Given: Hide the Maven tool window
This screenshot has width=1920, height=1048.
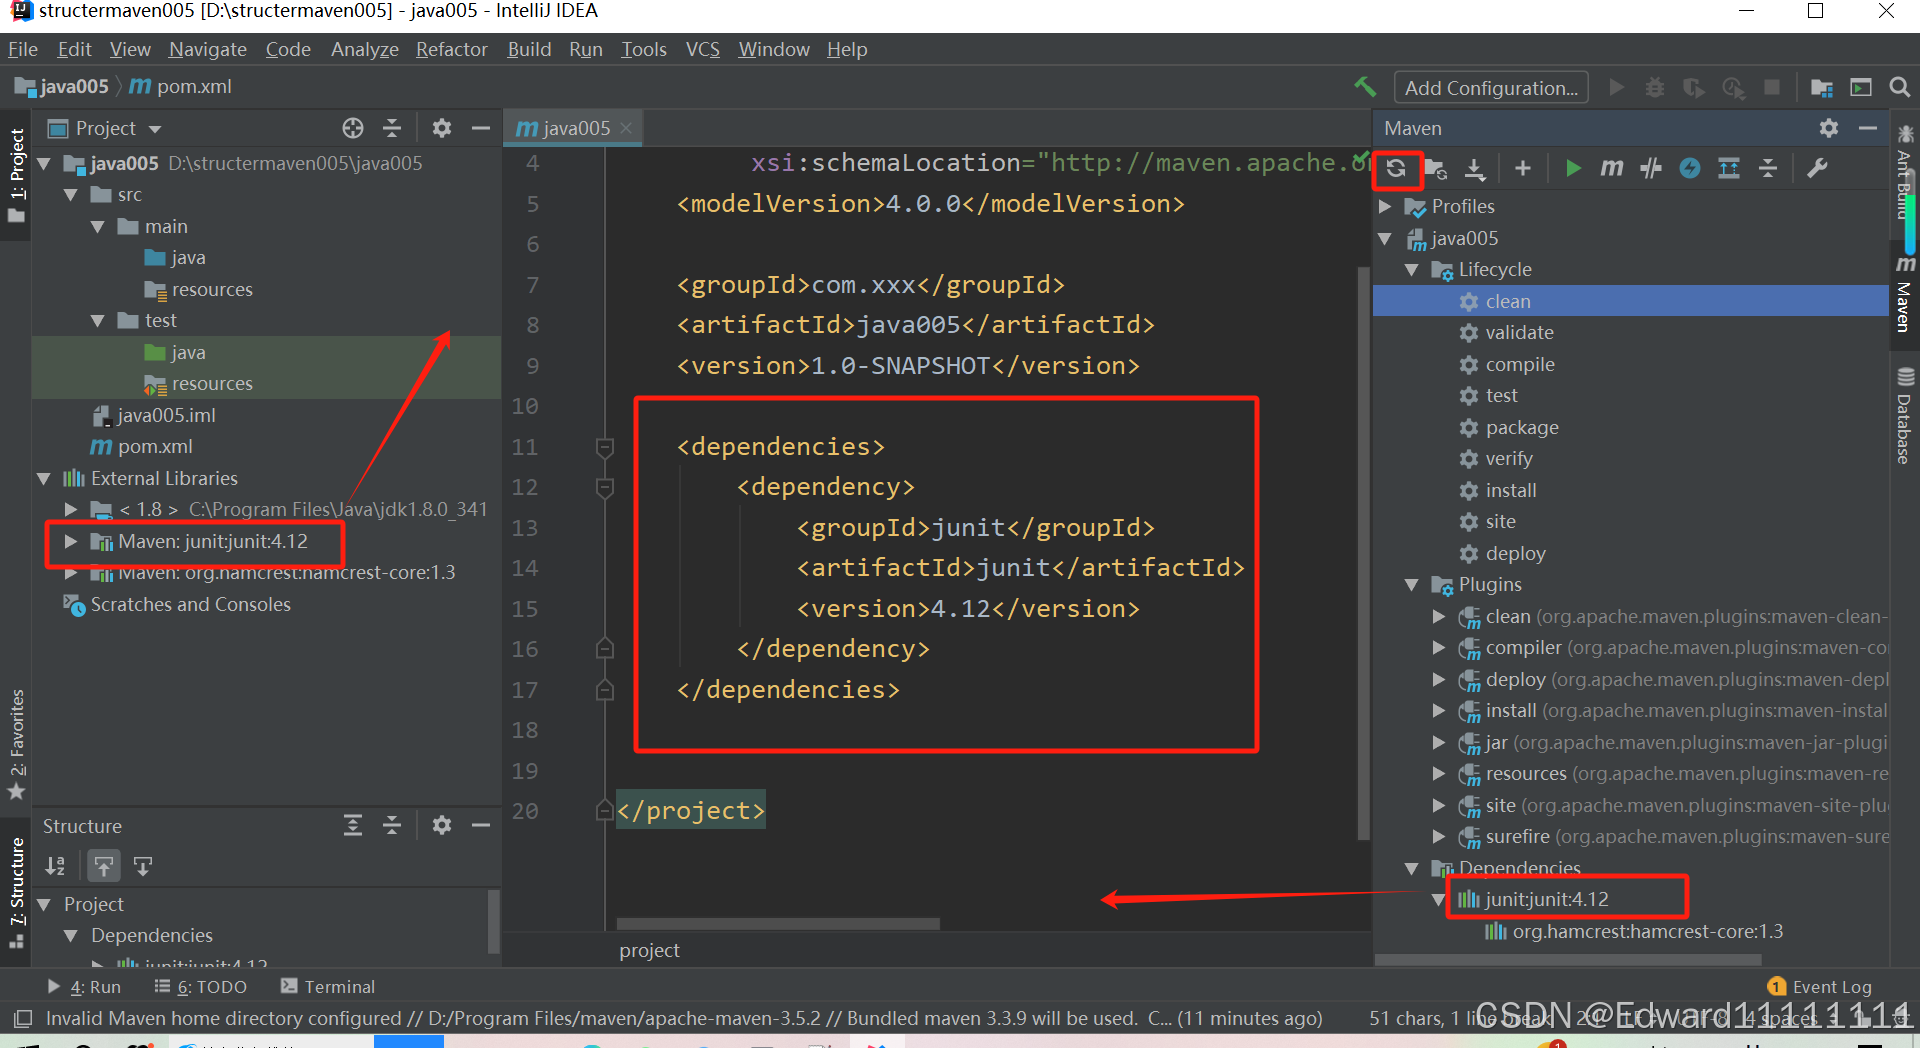Looking at the screenshot, I should 1868,128.
